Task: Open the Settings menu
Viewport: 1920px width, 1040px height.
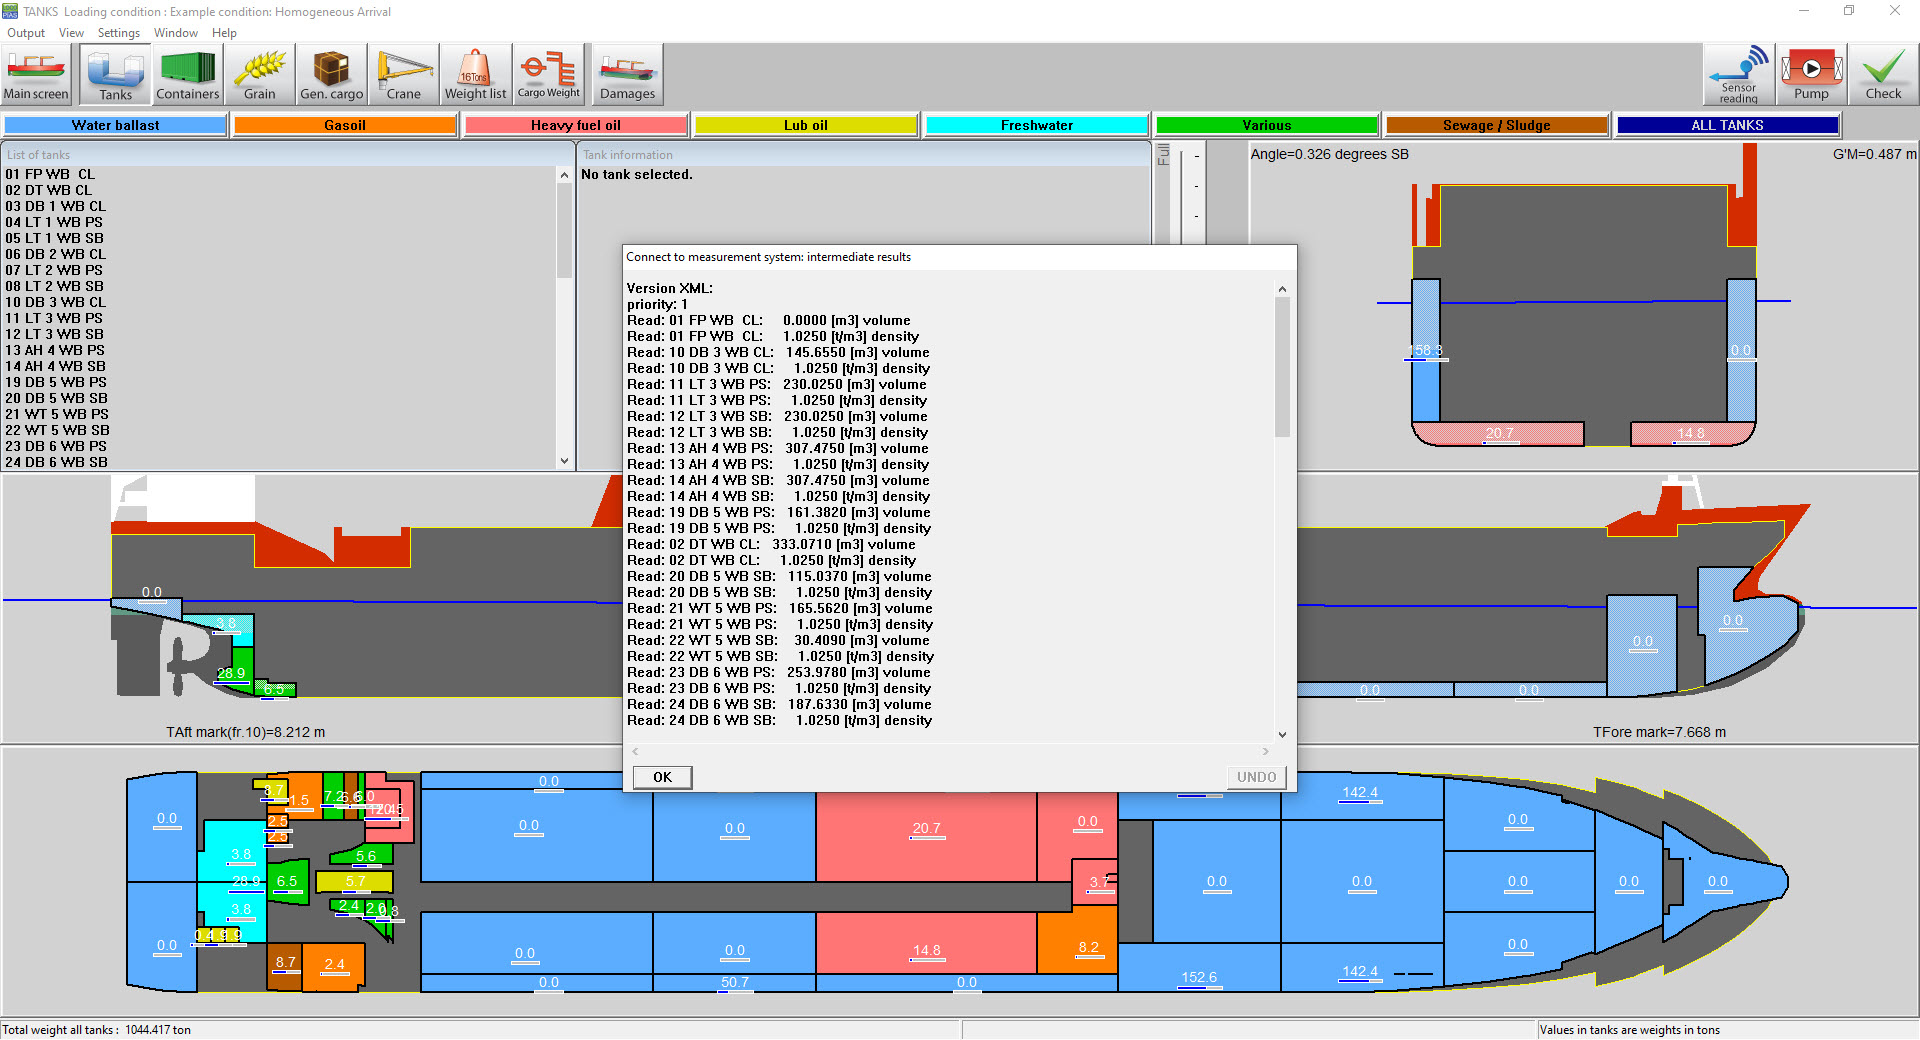Action: point(118,33)
